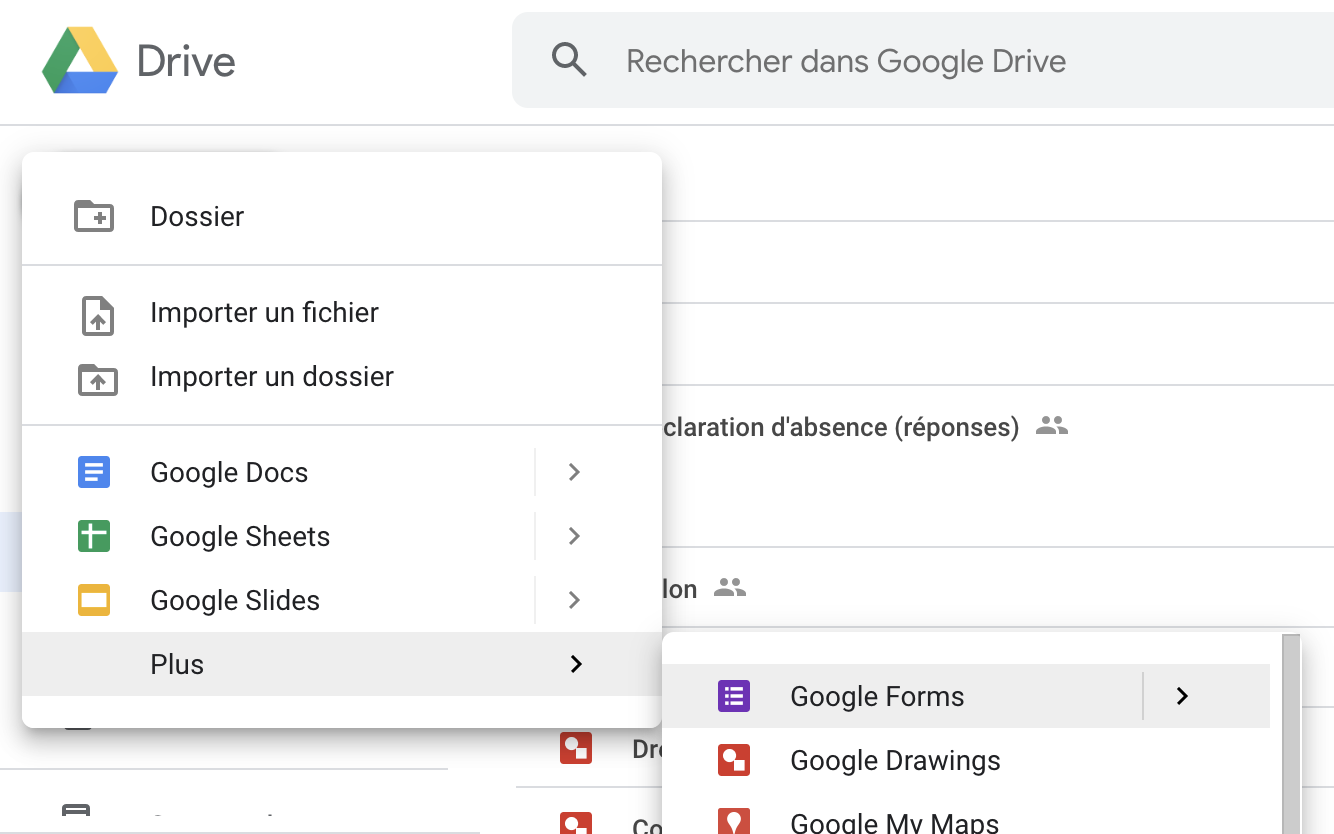Click the folder upload icon

point(98,378)
